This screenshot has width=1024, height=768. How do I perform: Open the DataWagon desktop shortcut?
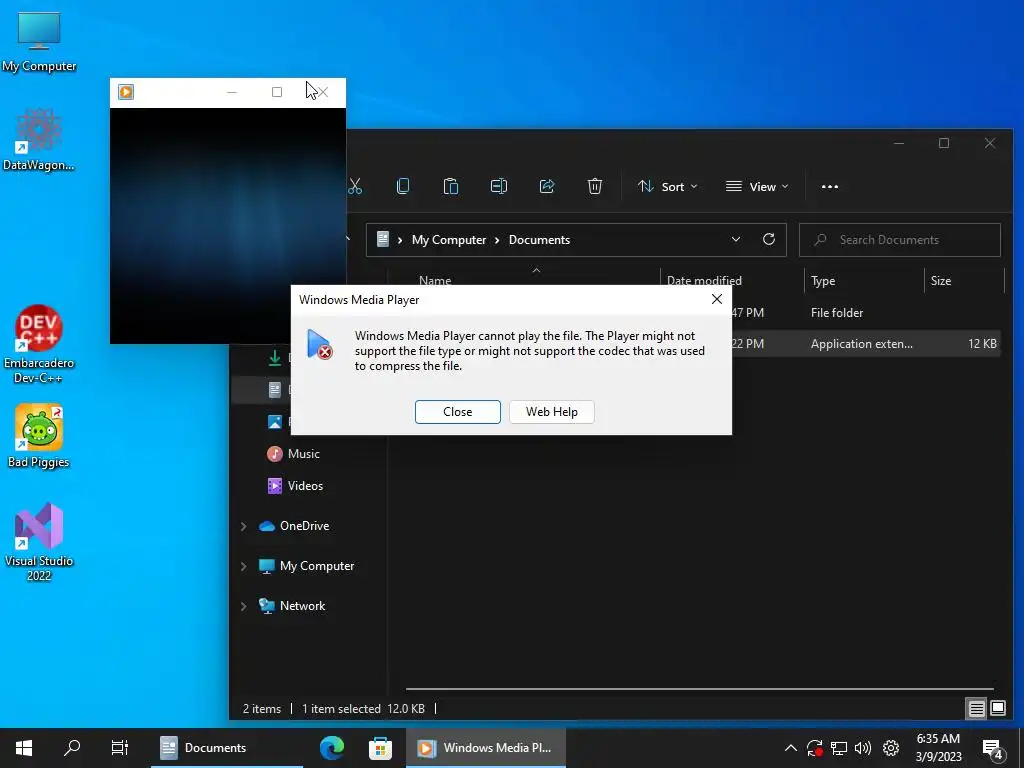(39, 140)
